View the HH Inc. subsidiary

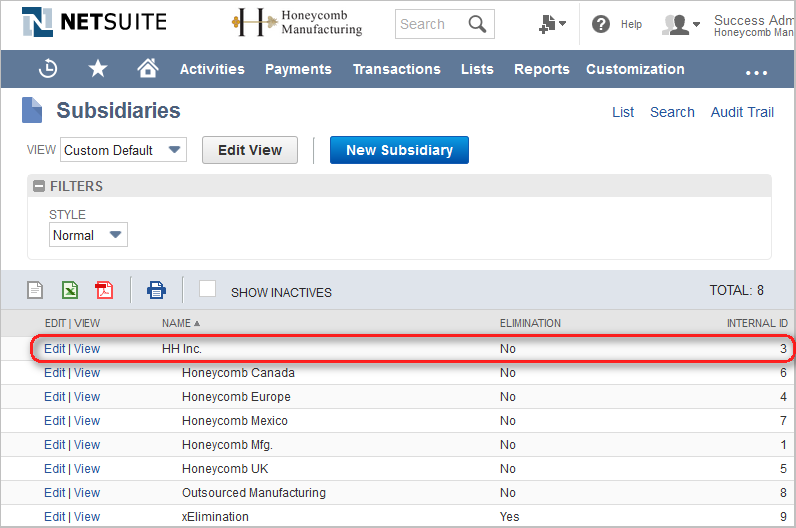pos(87,349)
